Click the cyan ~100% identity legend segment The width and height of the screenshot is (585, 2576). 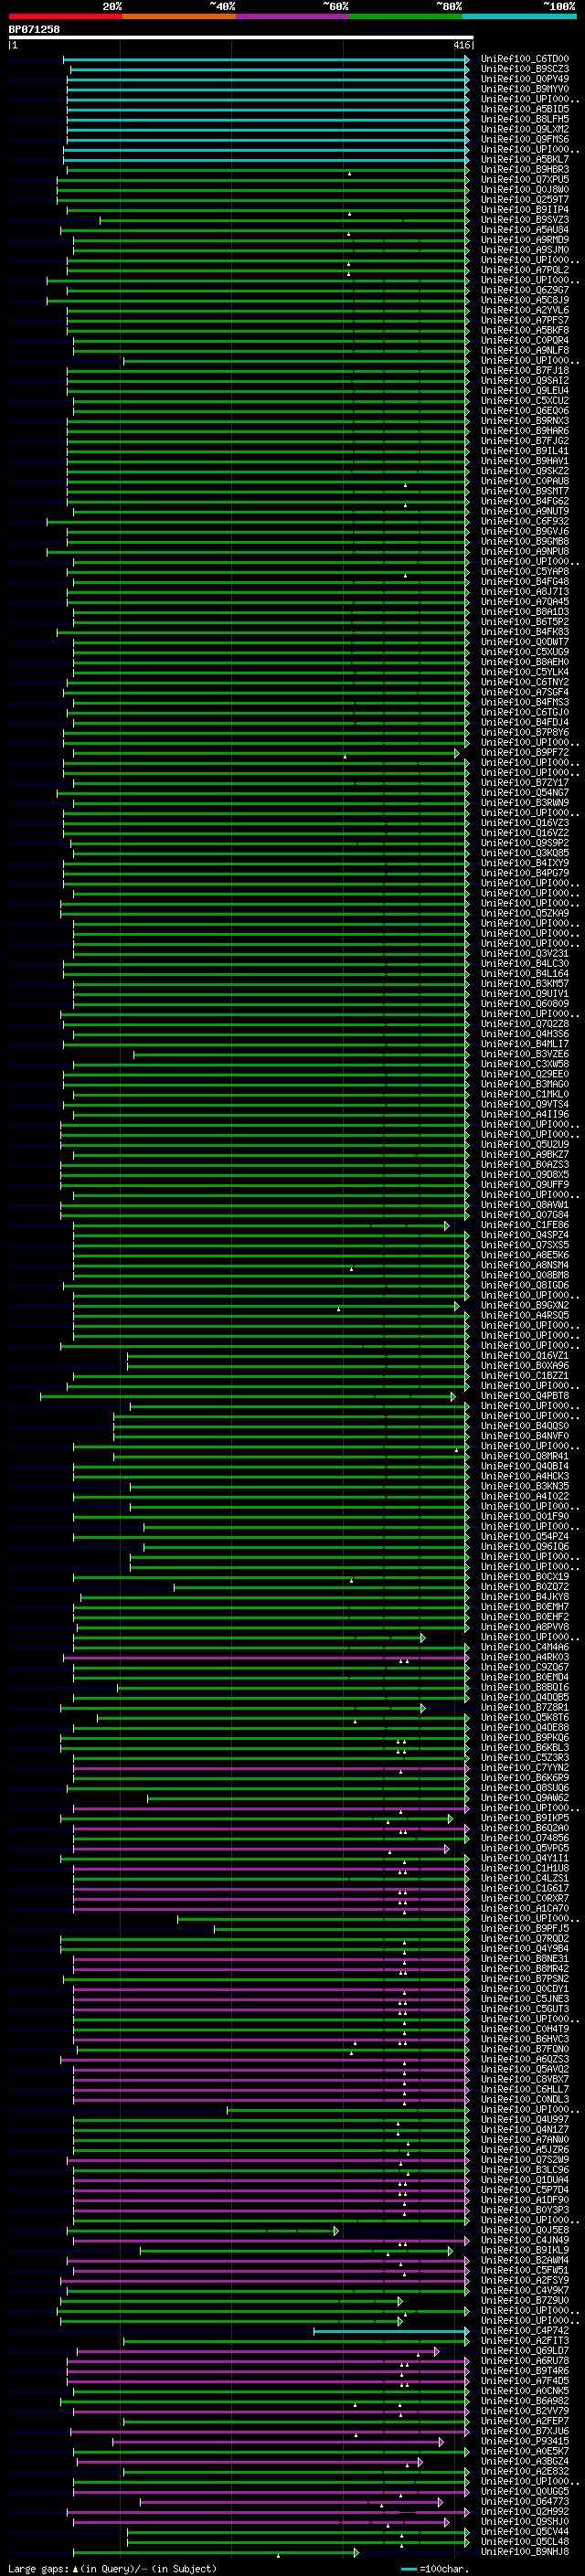(520, 16)
